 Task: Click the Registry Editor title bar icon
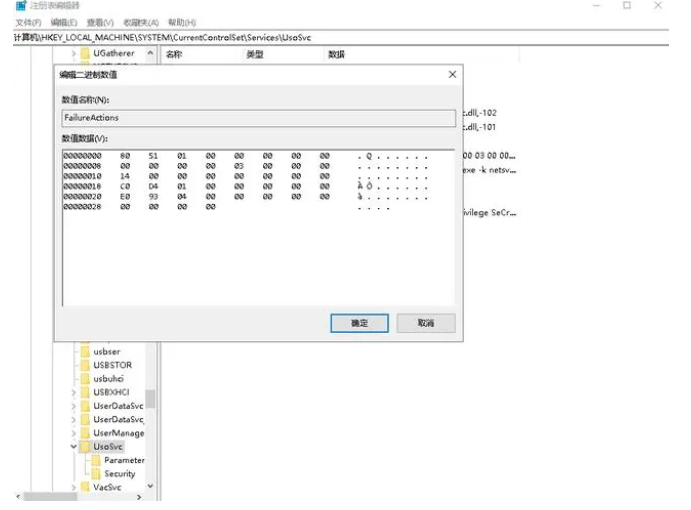20,6
